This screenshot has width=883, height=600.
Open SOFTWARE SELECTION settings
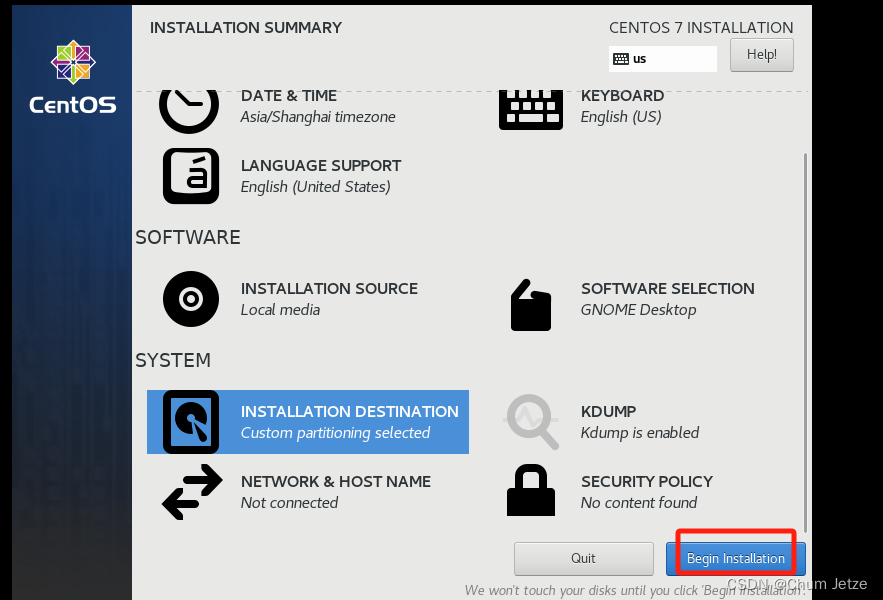point(668,288)
